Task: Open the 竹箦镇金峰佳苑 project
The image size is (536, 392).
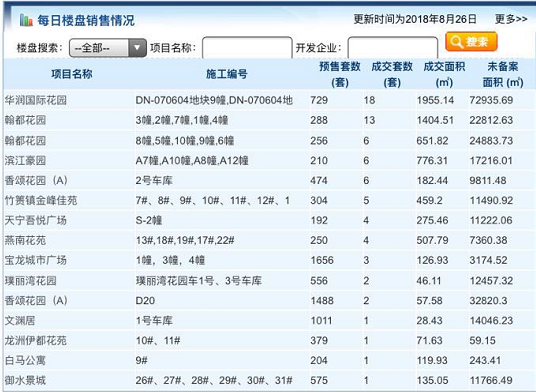Action: point(41,200)
